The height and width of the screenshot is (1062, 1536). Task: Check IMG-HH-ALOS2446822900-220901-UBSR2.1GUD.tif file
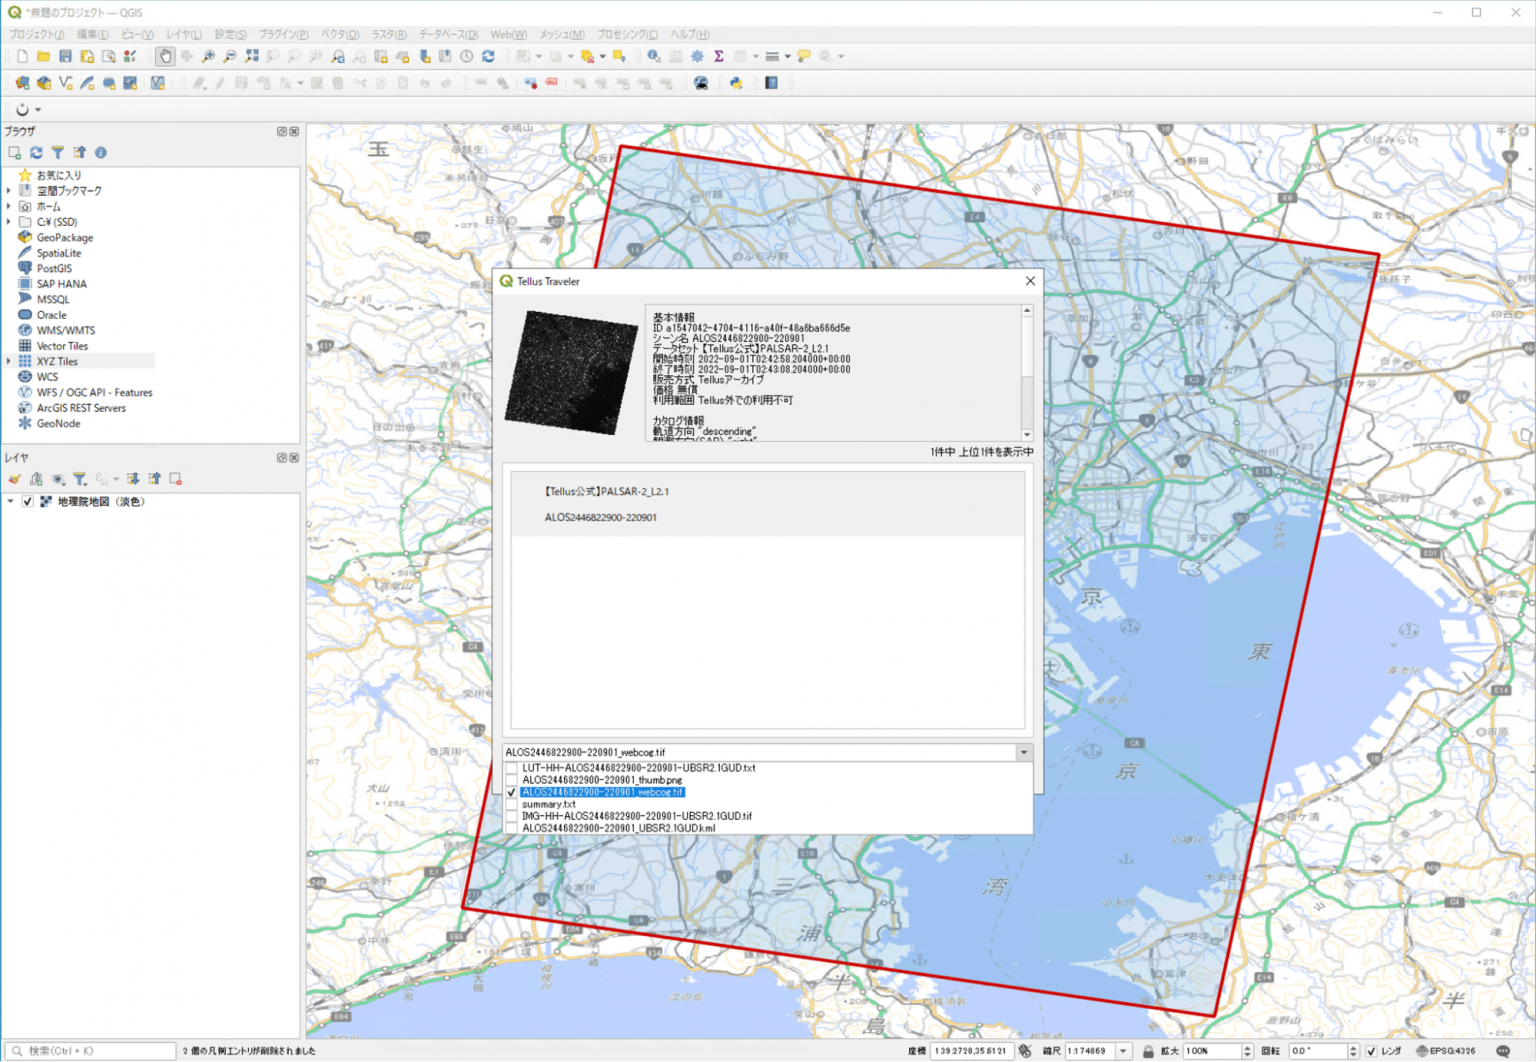click(x=512, y=816)
